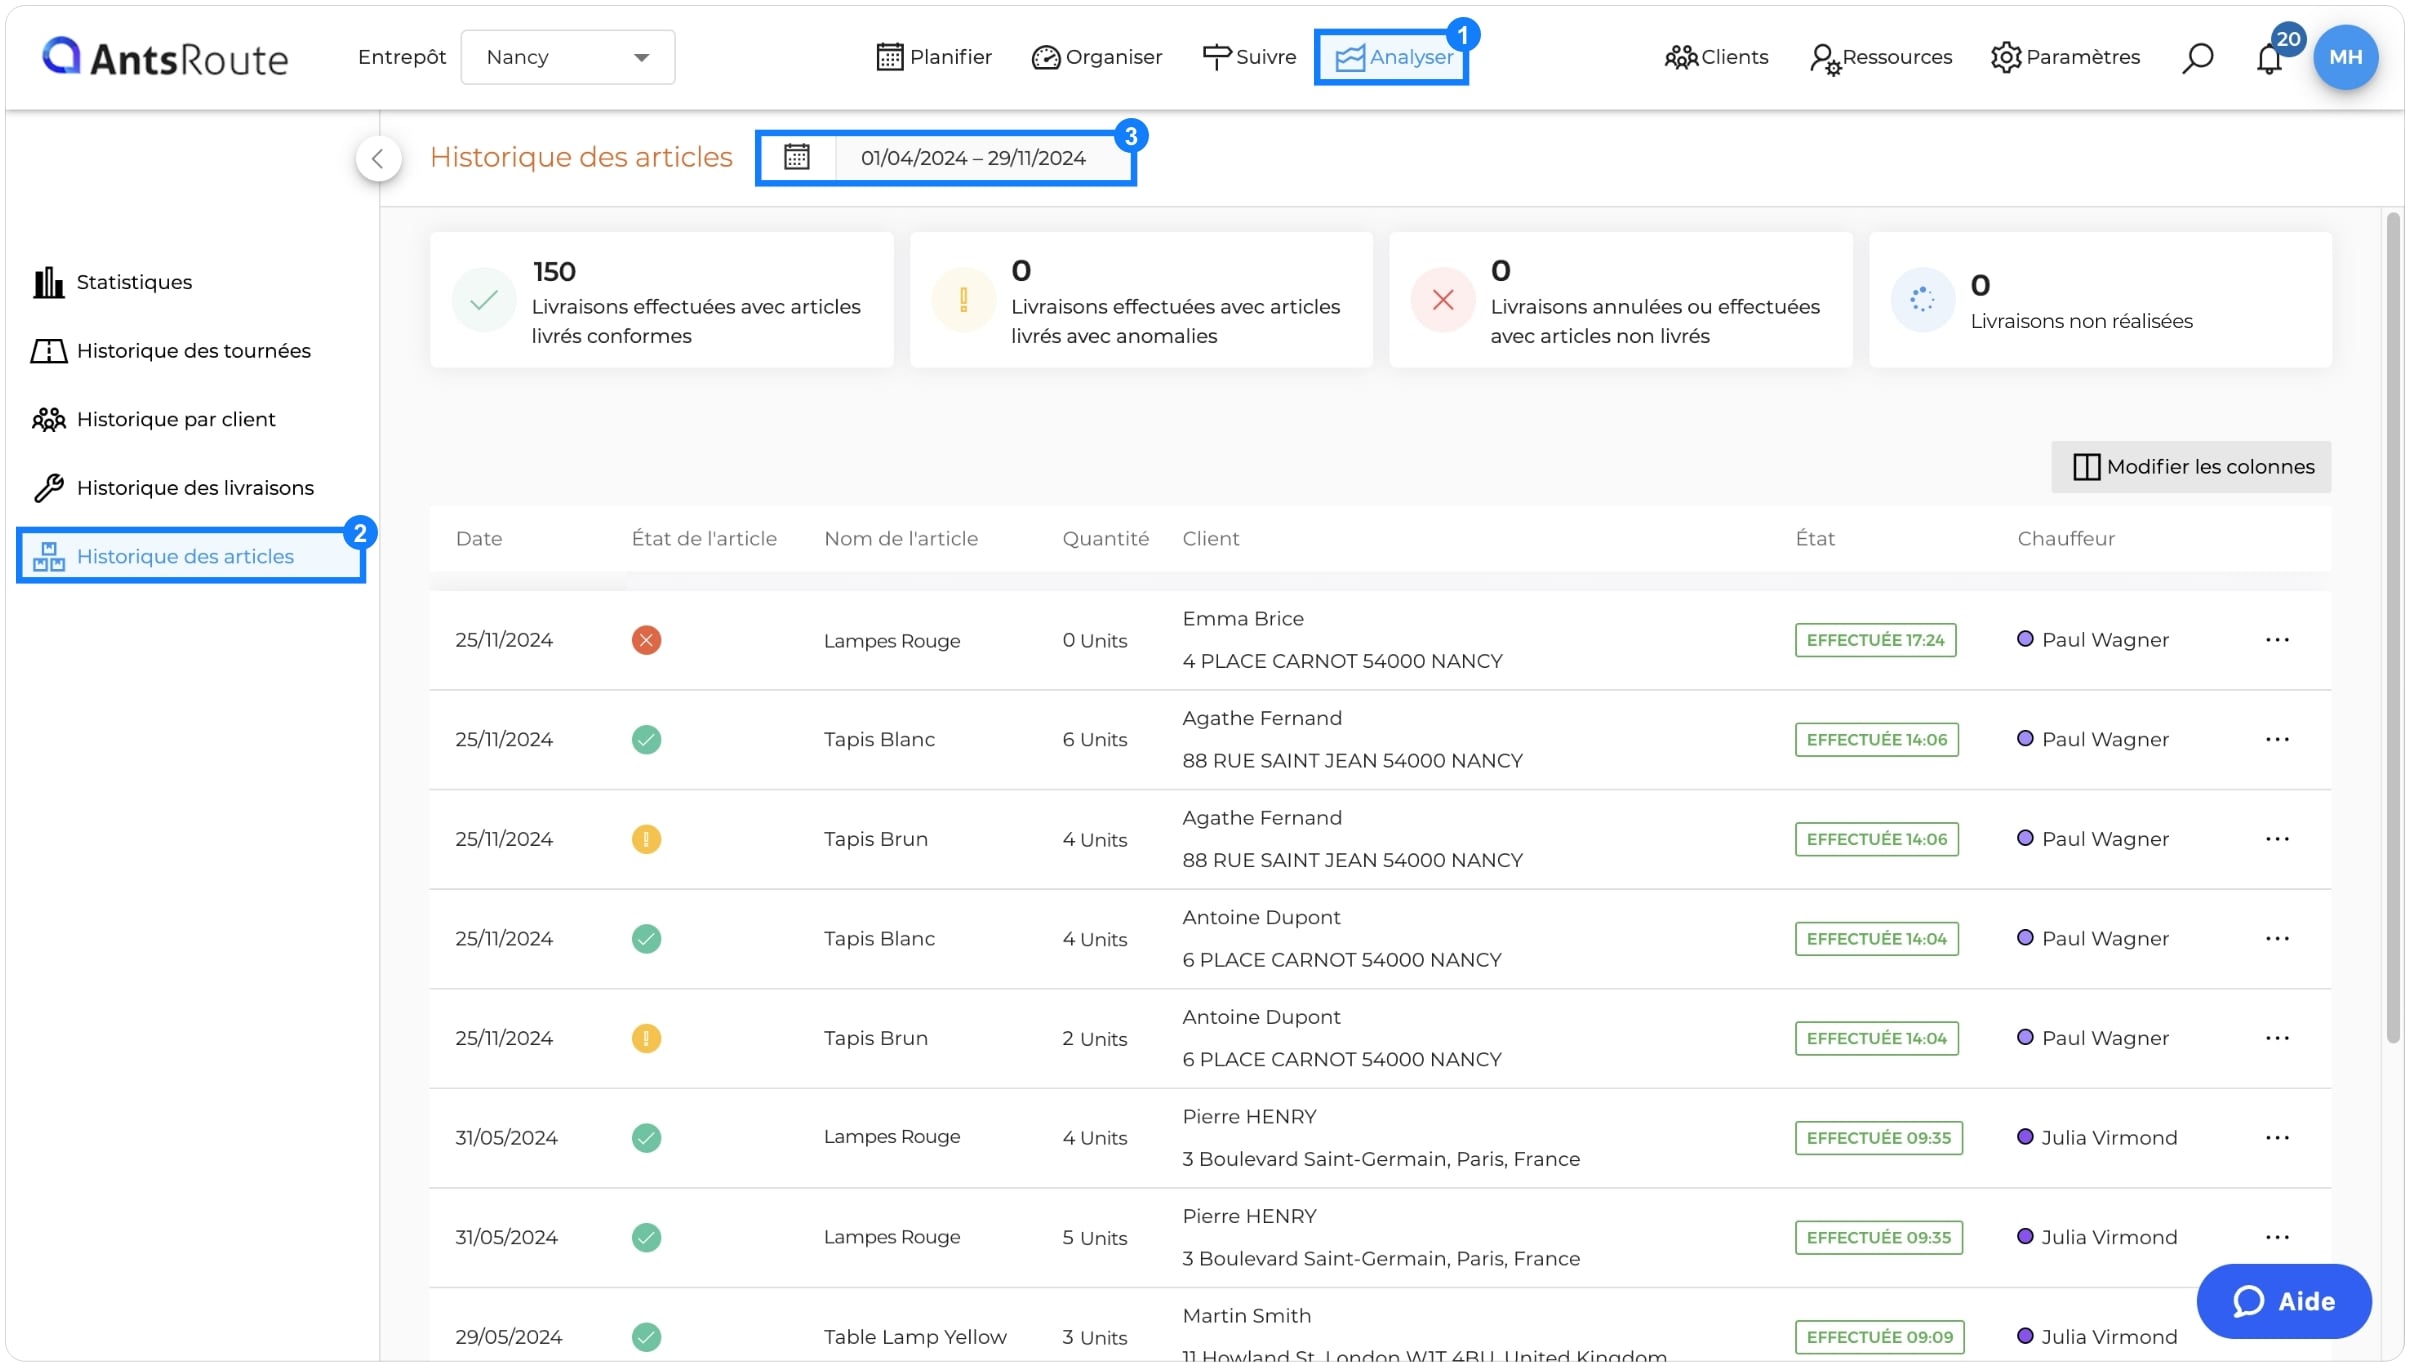
Task: Open Paramètres settings
Action: point(2065,57)
